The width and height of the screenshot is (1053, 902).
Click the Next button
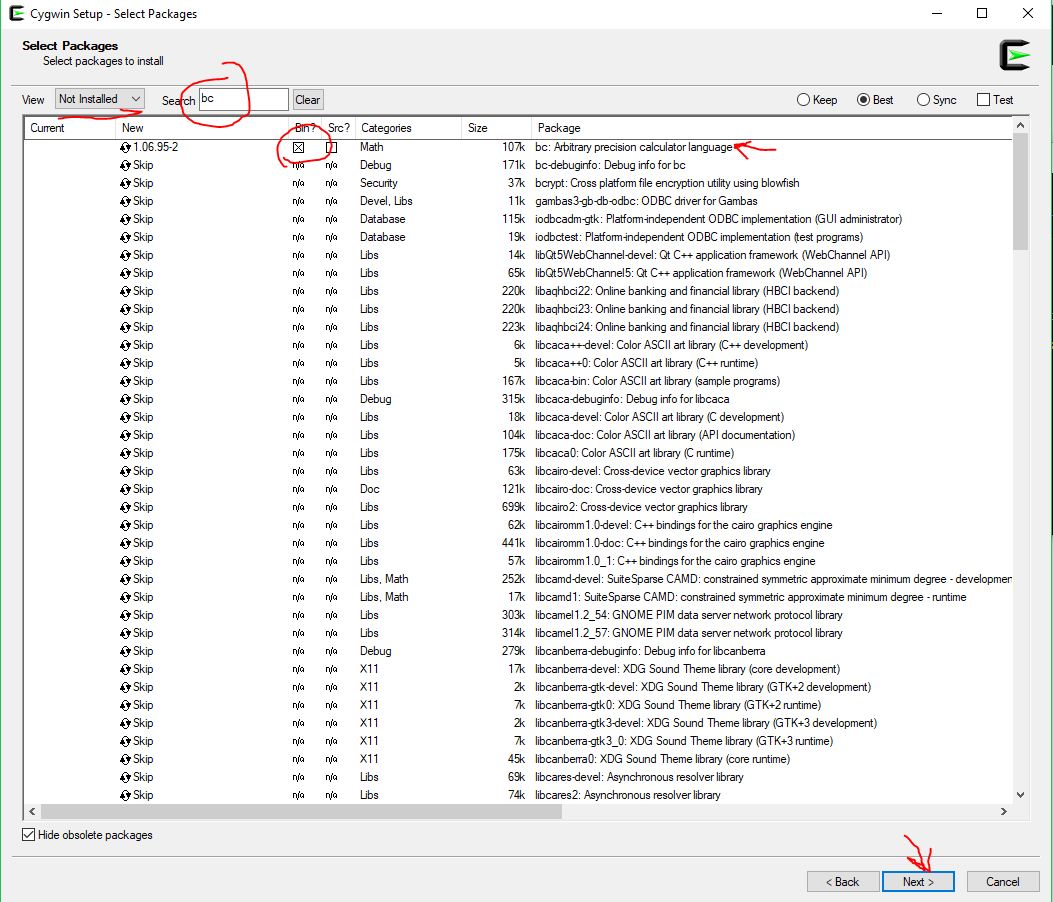[x=918, y=882]
